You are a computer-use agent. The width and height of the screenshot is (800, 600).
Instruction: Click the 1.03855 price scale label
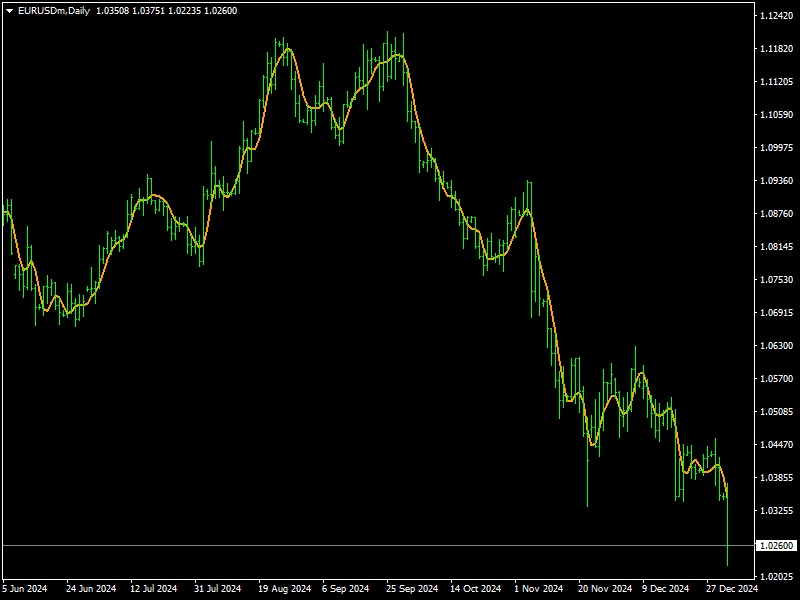[777, 478]
